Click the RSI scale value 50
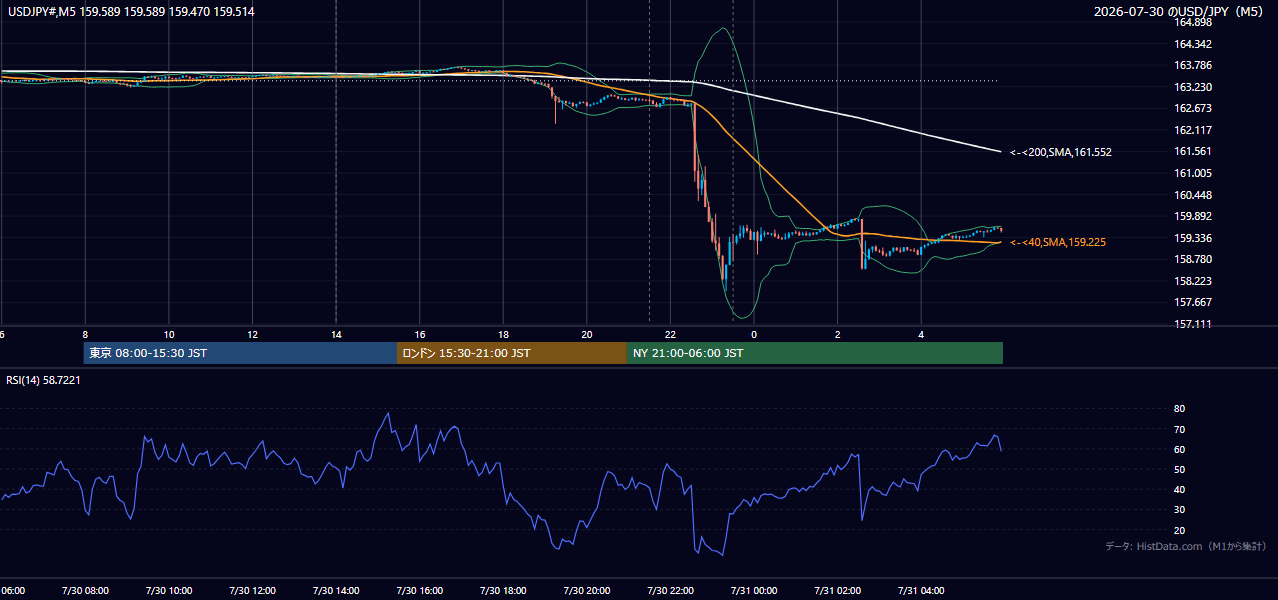The image size is (1278, 600). pos(1179,470)
